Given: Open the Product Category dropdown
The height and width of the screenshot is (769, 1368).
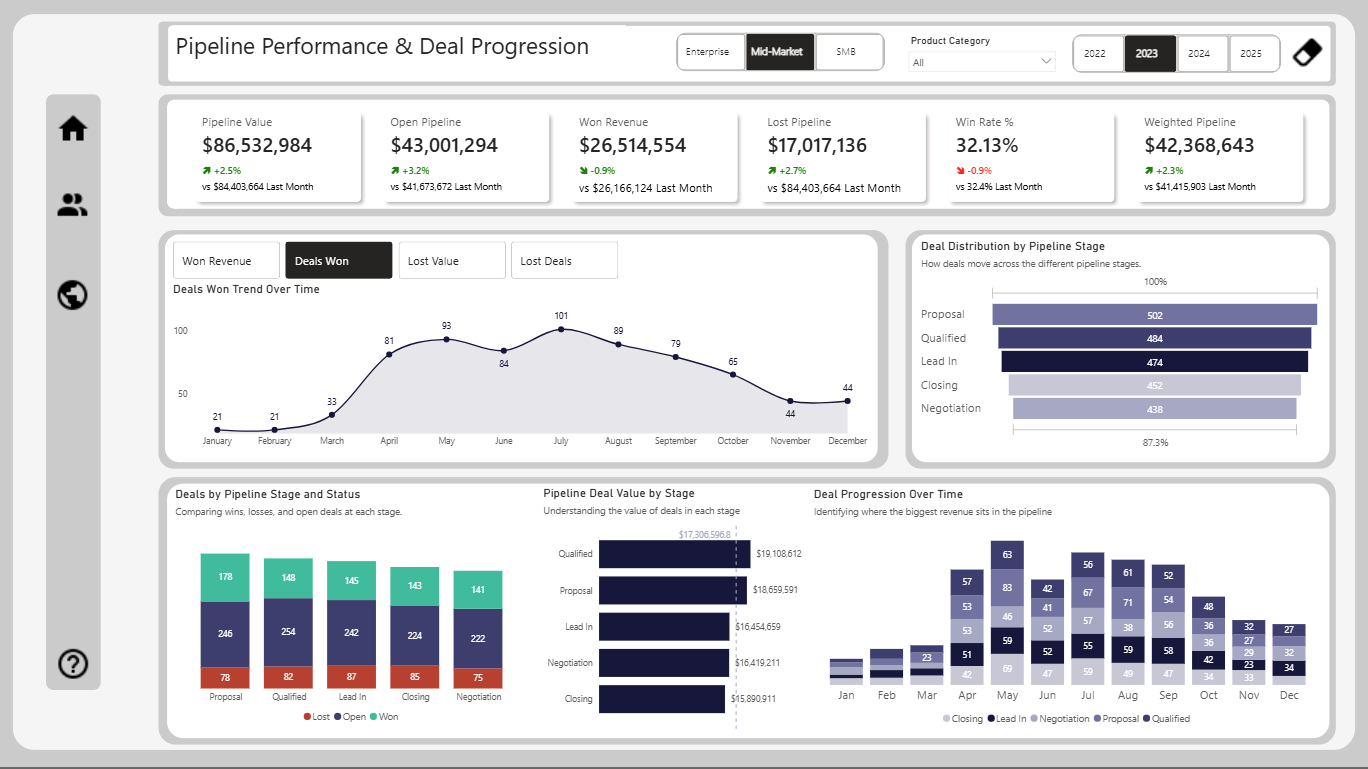Looking at the screenshot, I should pos(982,62).
